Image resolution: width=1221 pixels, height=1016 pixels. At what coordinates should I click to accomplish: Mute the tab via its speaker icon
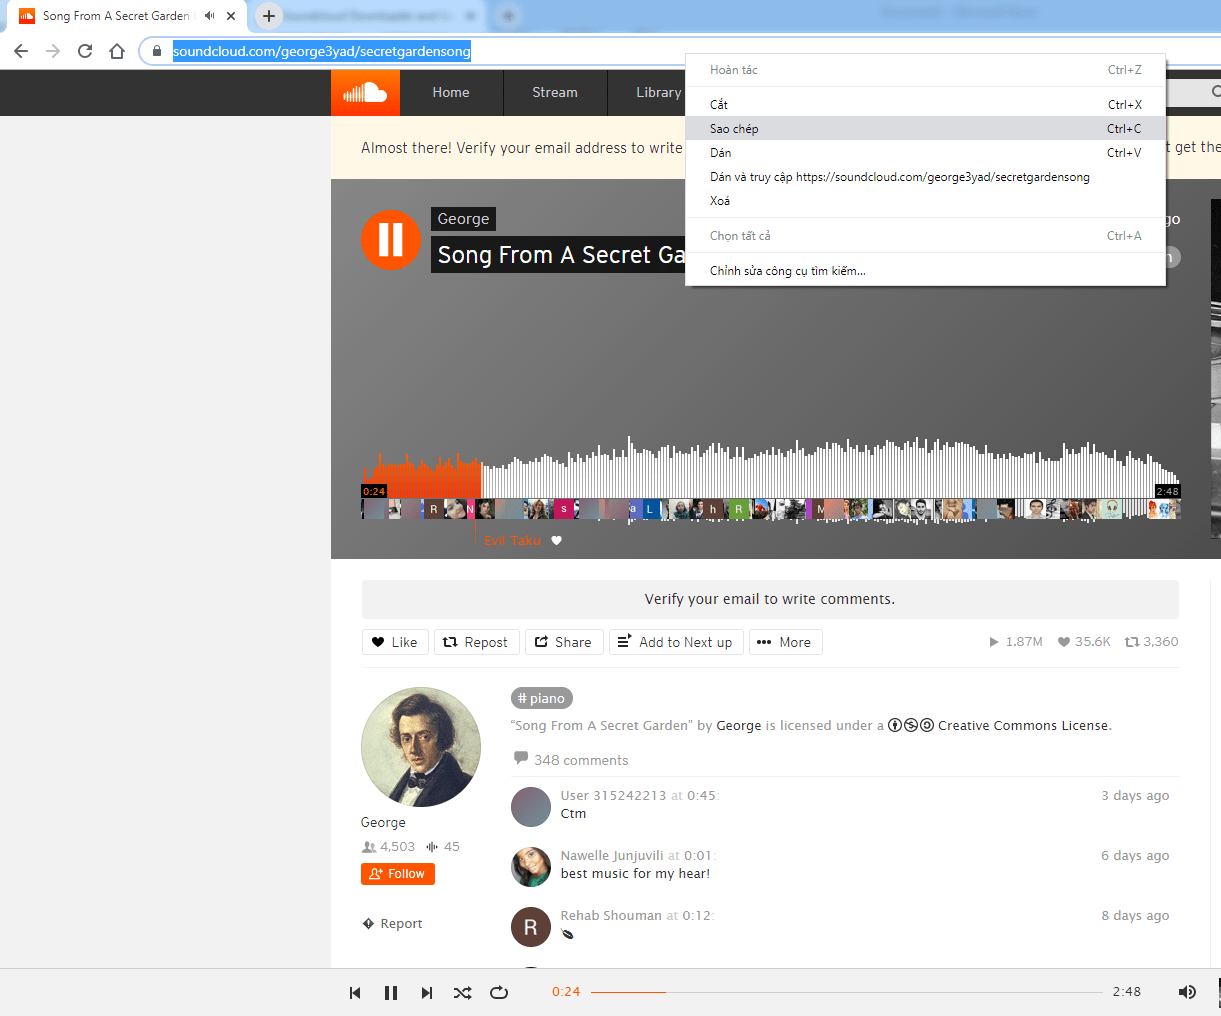coord(210,16)
